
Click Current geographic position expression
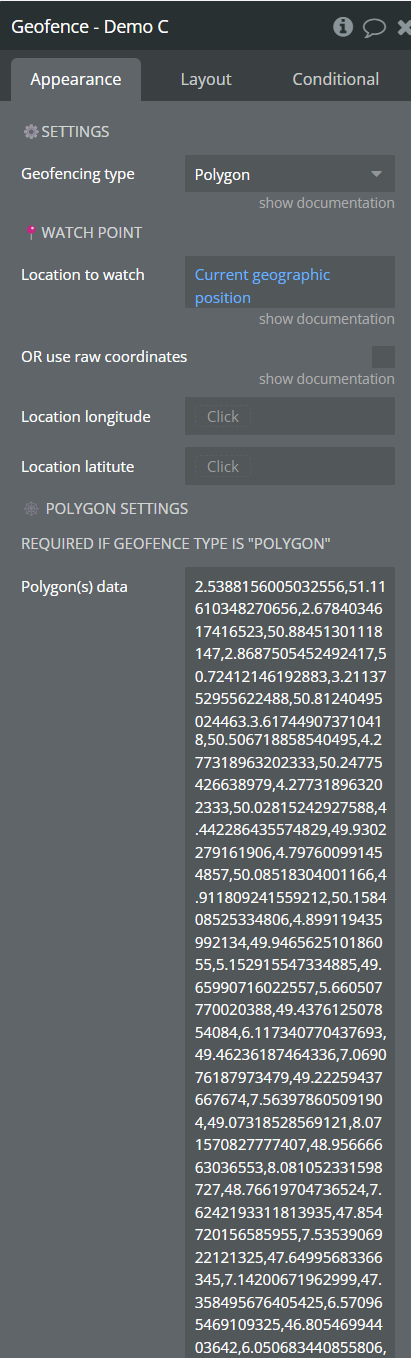(x=262, y=286)
